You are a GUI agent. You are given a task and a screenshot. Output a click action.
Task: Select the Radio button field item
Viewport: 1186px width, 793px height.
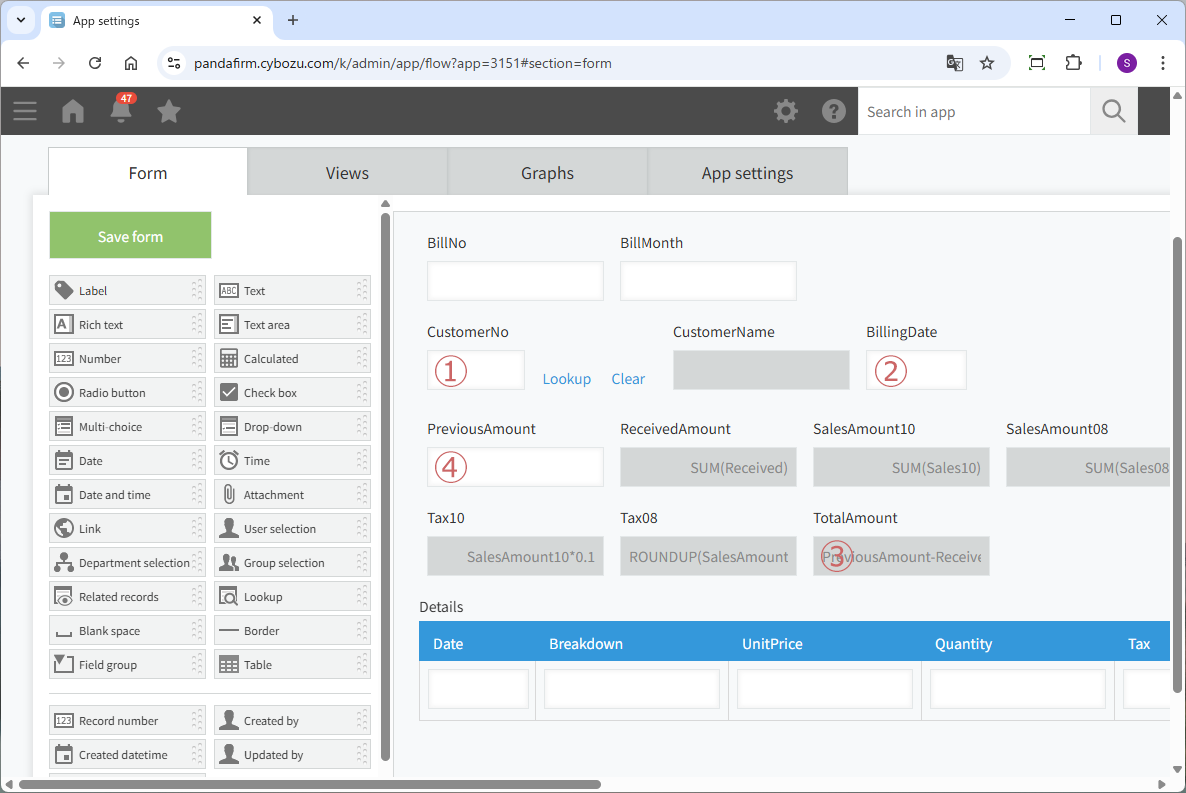pos(127,393)
